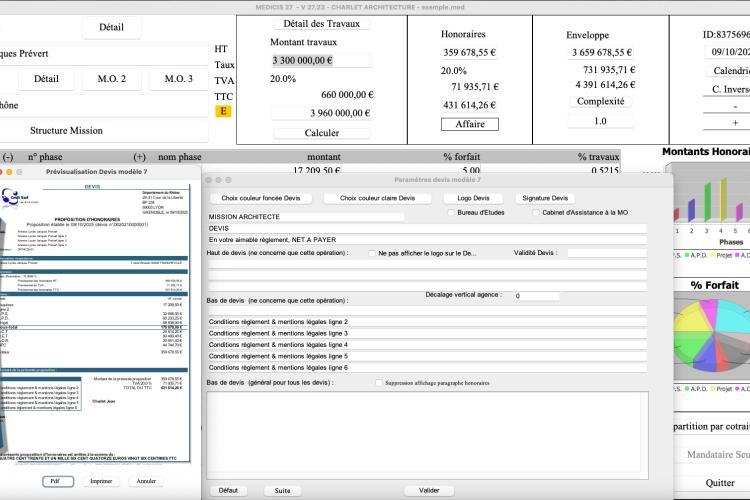Screen dimensions: 750x500
Task: Click Imprimer in the preview window
Action: pyautogui.click(x=101, y=481)
